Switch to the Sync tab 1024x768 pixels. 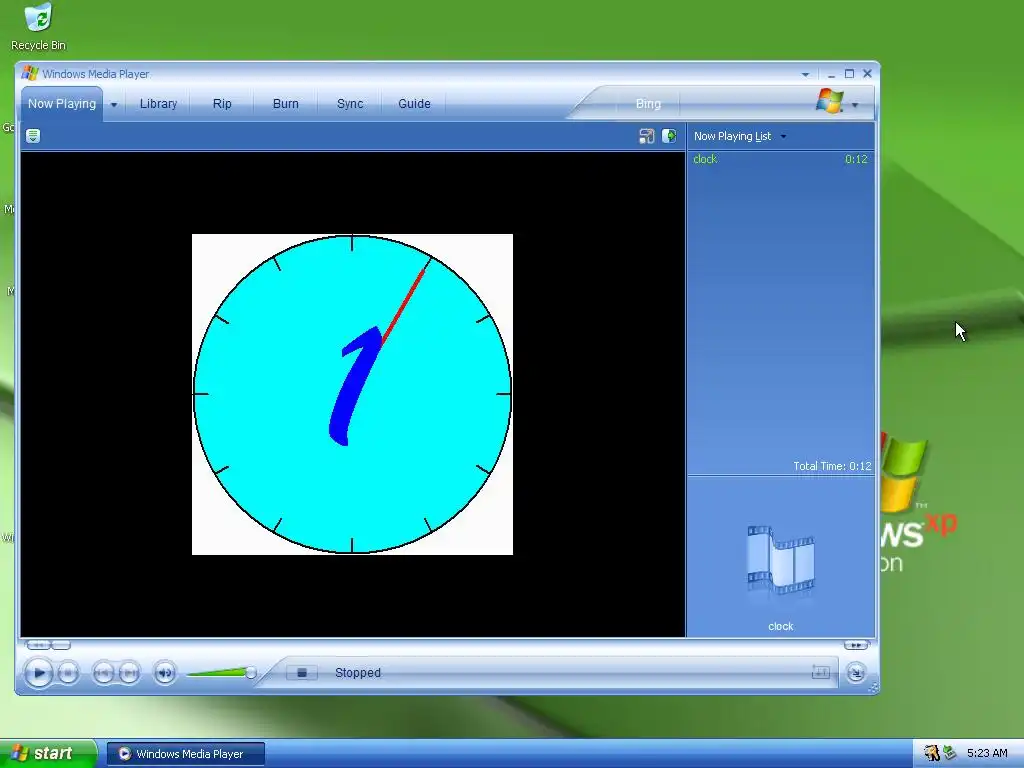pos(349,104)
